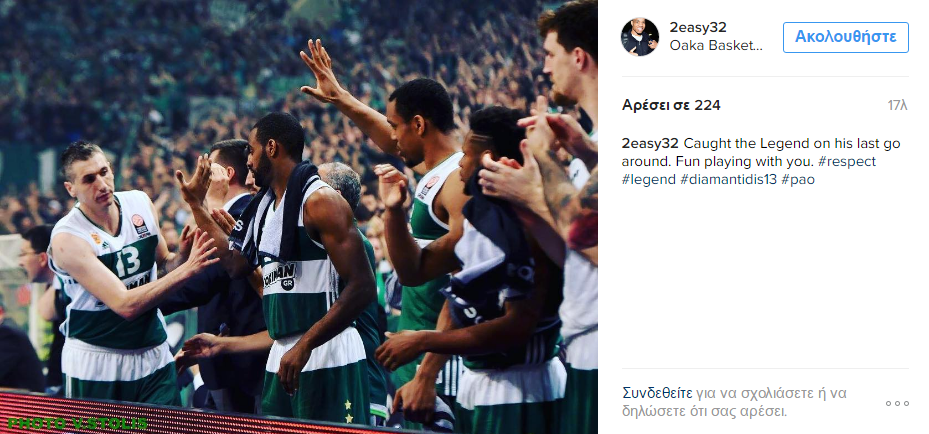View the 224 likes count

pos(671,105)
